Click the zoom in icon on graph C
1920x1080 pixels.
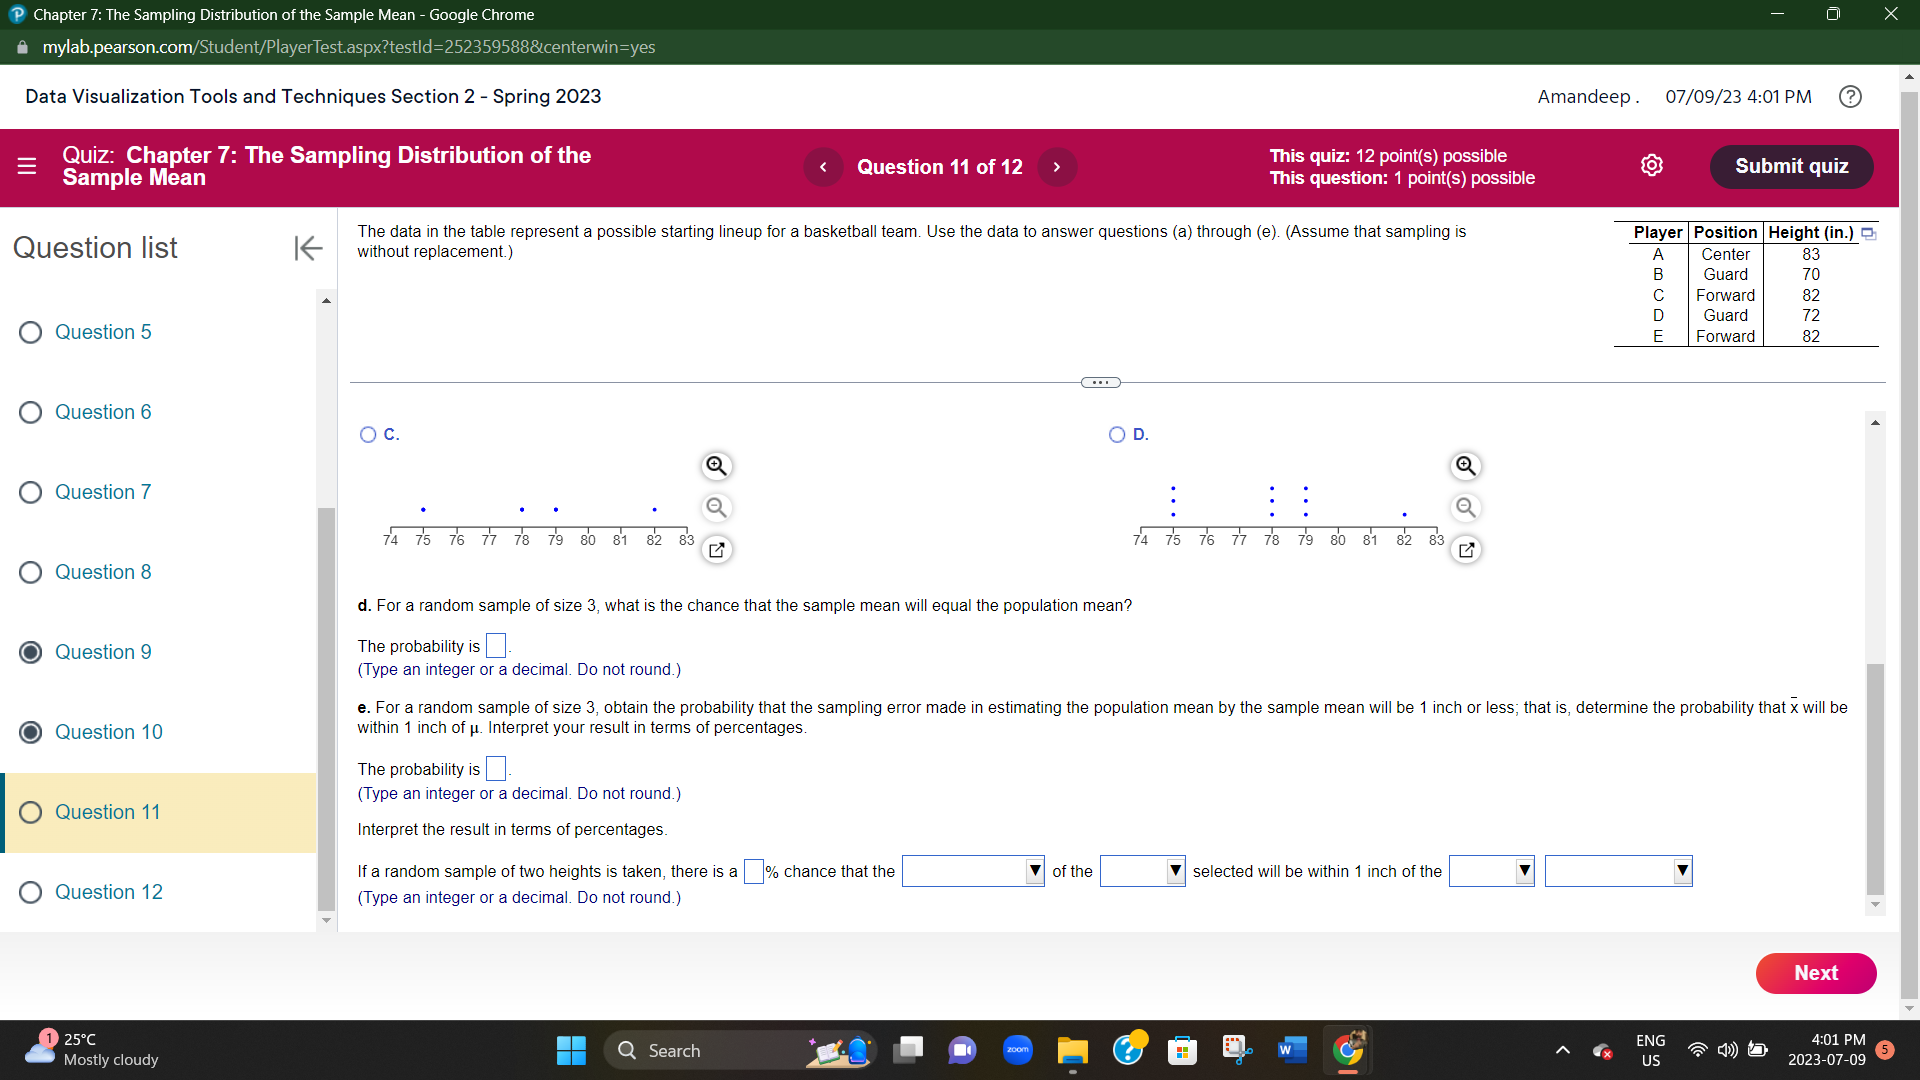tap(715, 464)
